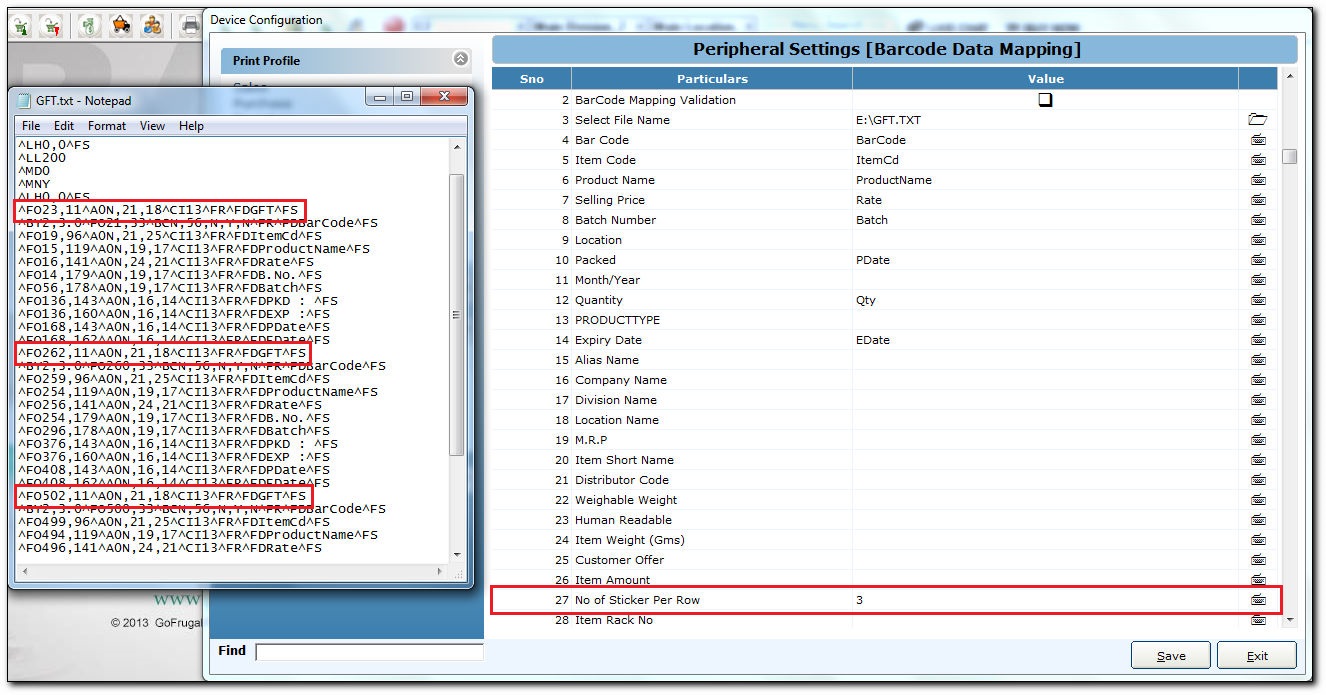Click Notepad vertical scrollbar down arrow

(x=457, y=554)
